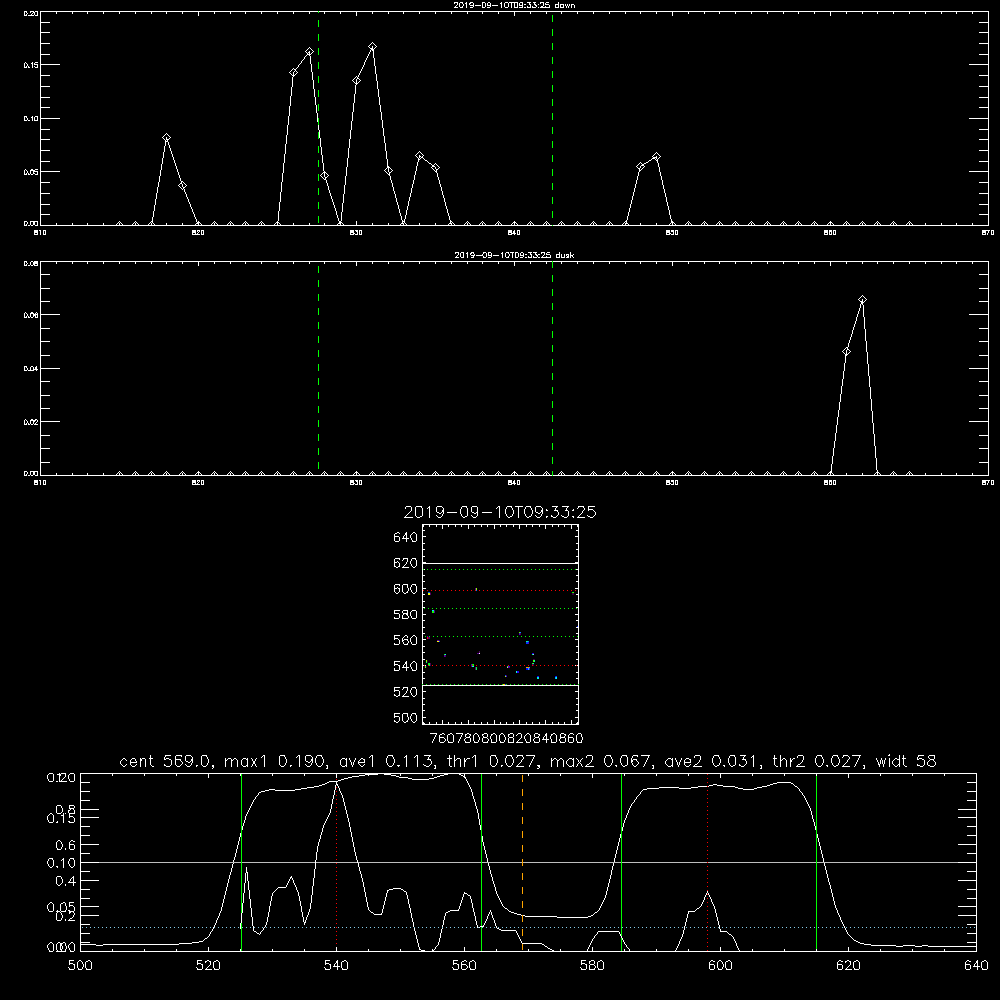Click the left green dashed line in dawn plot

(318, 119)
